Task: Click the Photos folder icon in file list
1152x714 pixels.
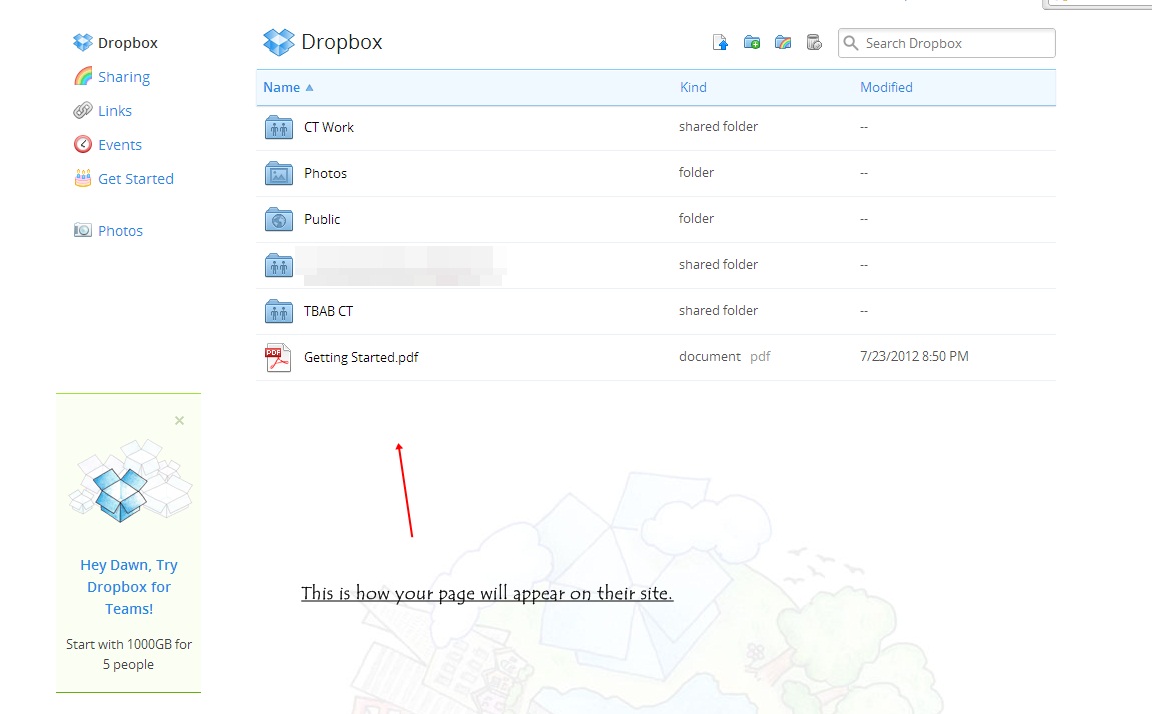Action: pos(278,173)
